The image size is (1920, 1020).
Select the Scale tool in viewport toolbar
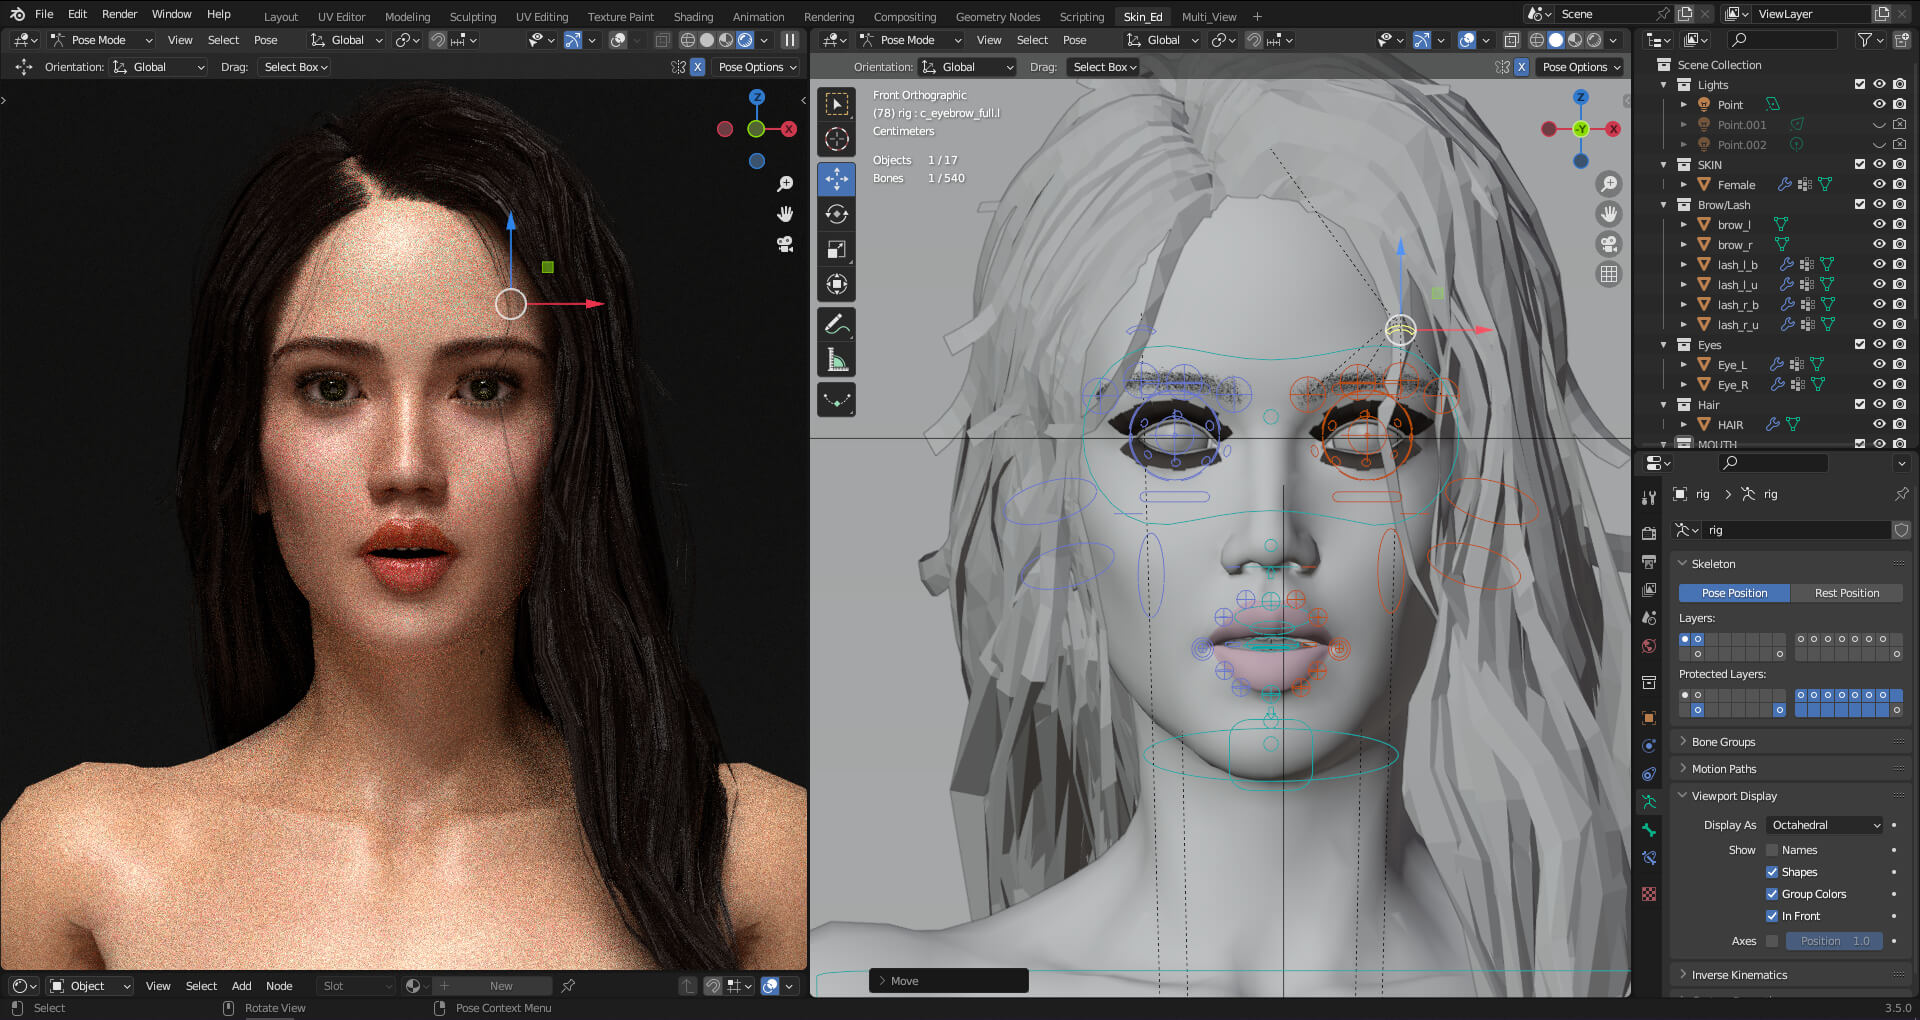(x=837, y=250)
